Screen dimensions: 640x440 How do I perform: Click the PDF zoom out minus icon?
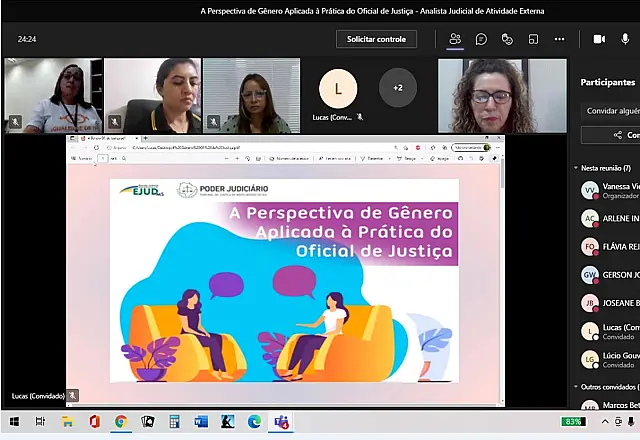point(227,158)
